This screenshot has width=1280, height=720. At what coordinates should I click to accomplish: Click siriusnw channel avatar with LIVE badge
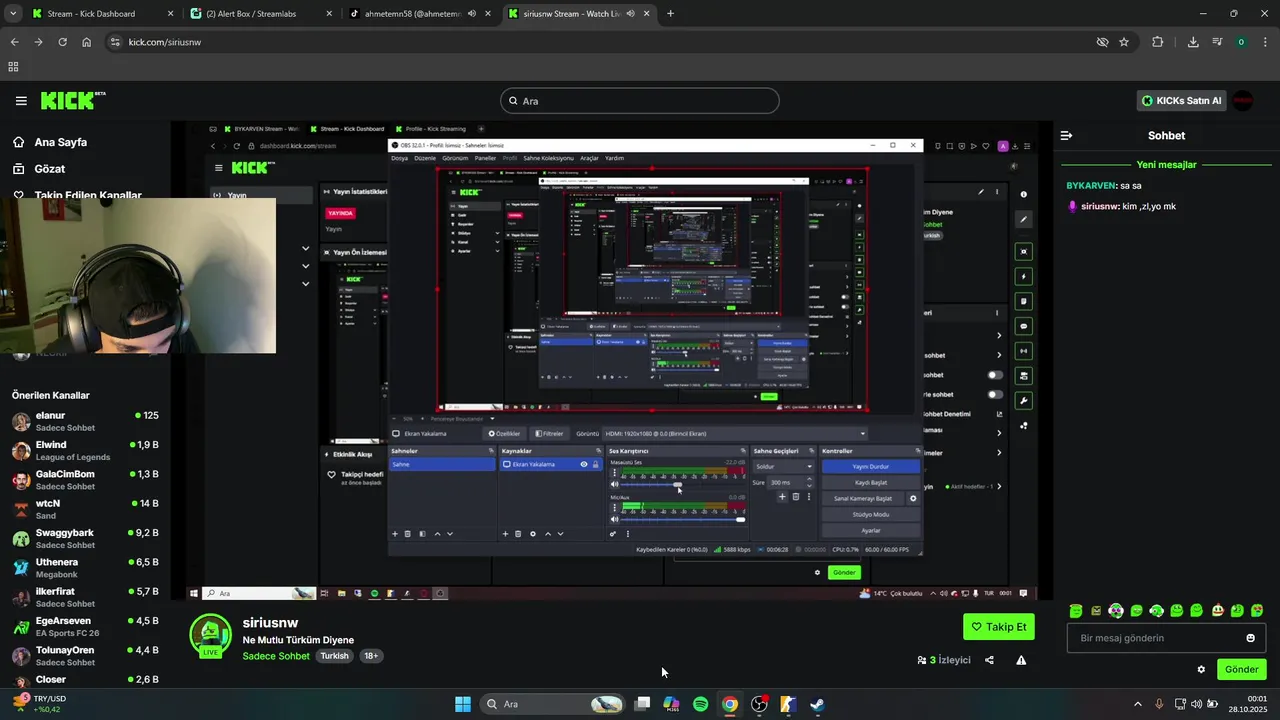[x=210, y=636]
